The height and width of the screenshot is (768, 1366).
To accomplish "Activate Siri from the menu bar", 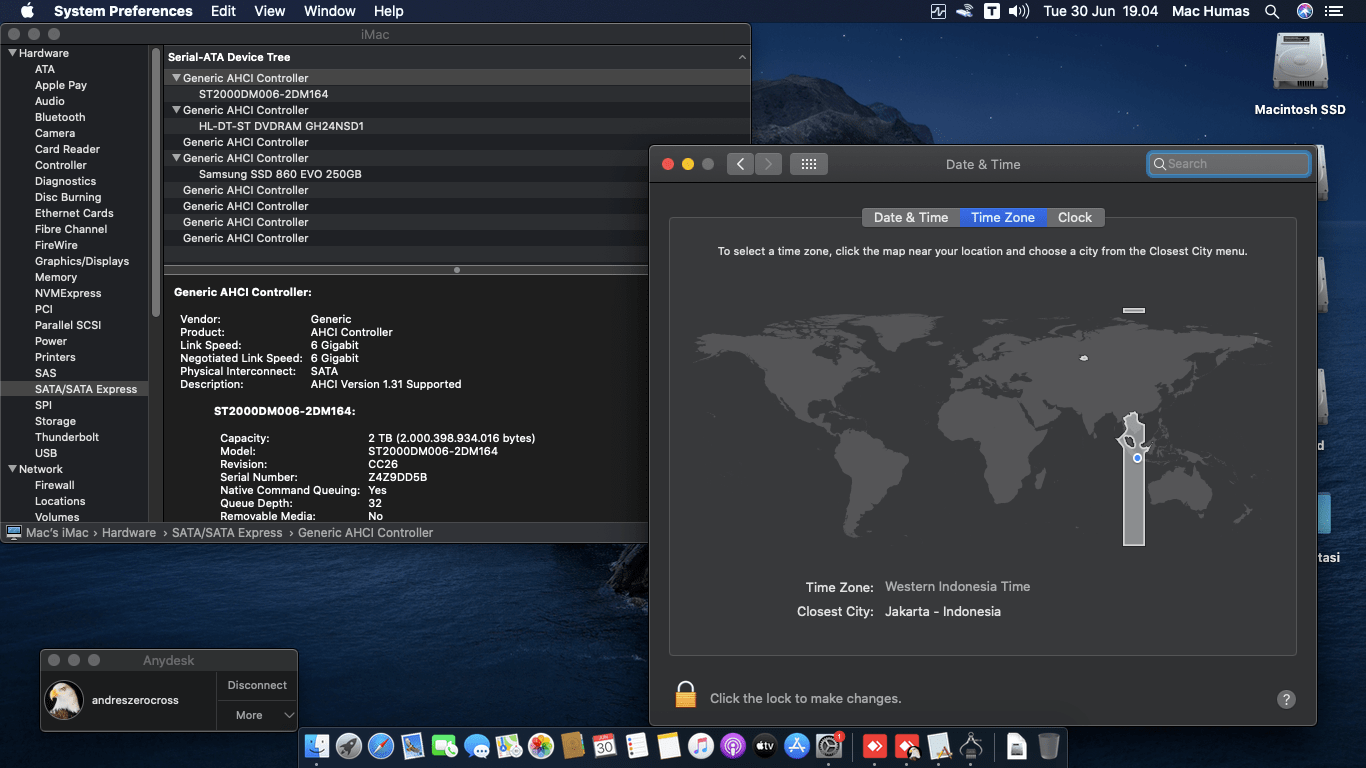I will click(x=1305, y=11).
